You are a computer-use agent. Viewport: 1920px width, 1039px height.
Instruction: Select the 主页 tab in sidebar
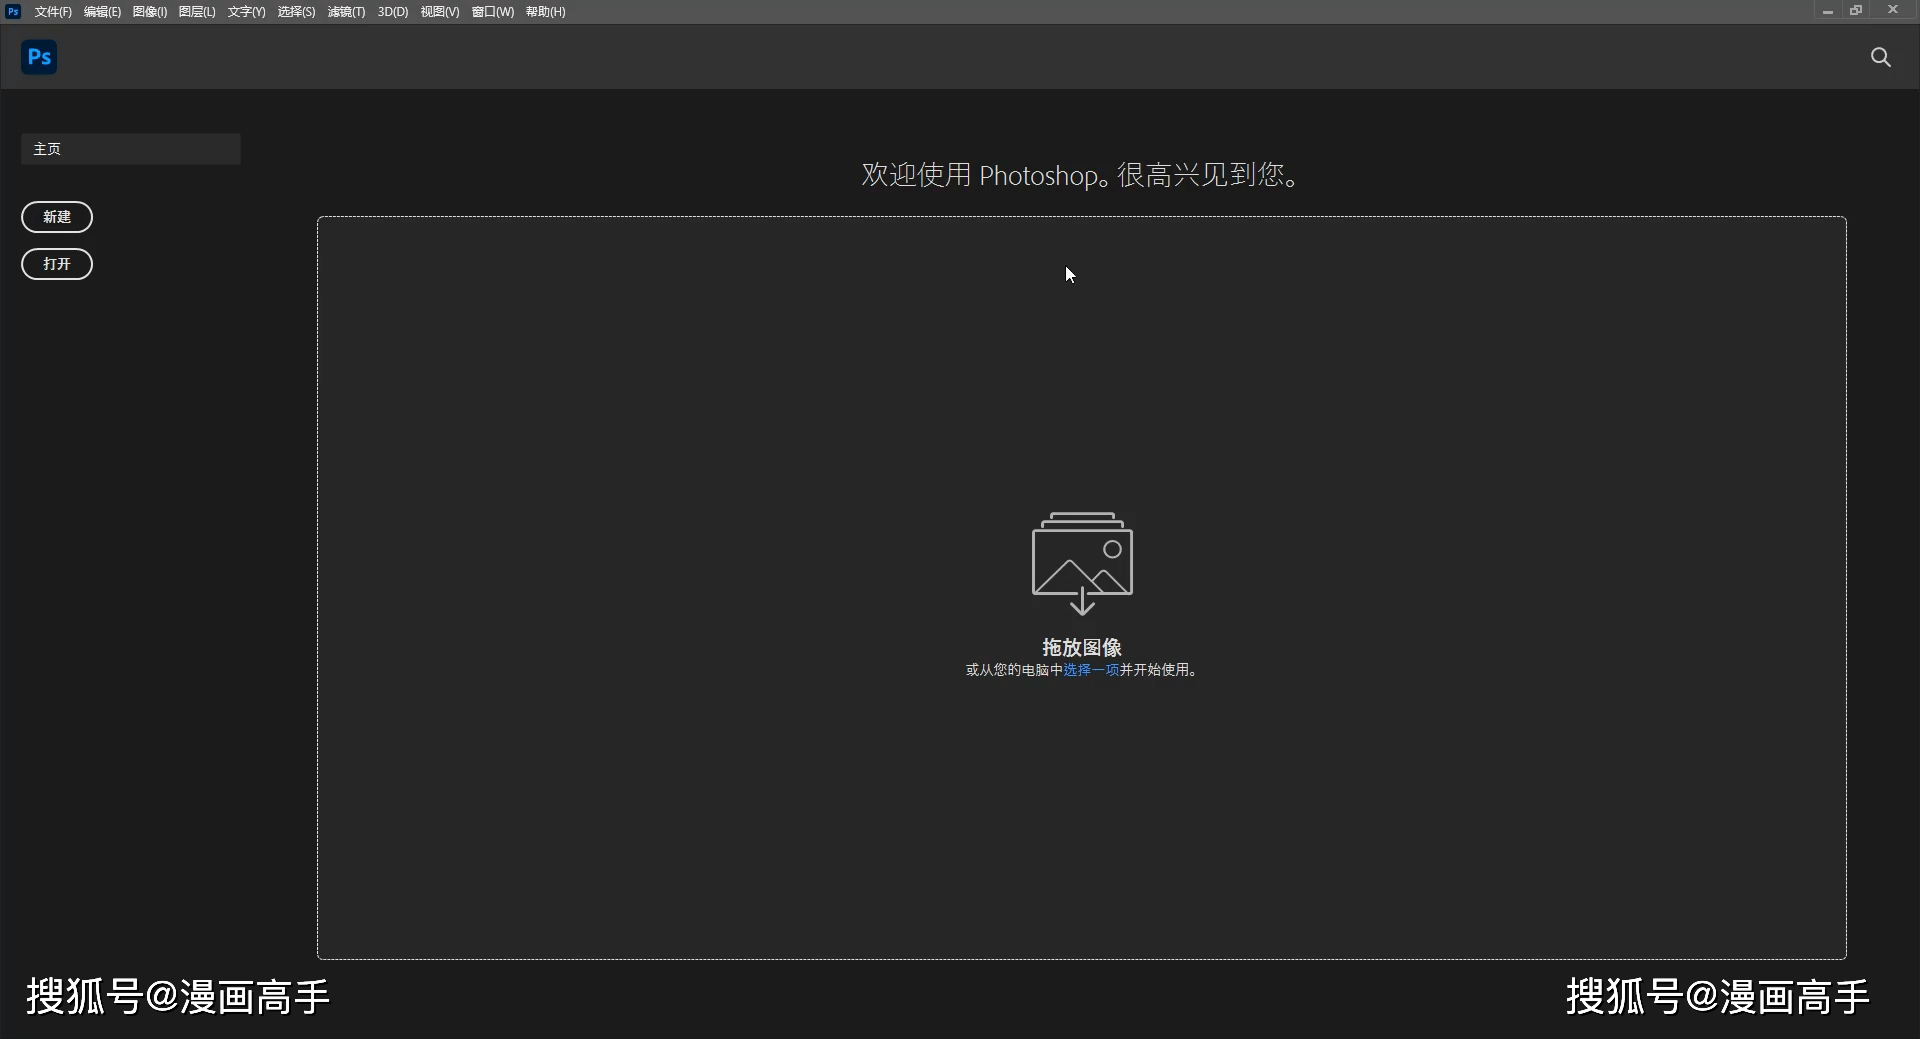click(x=131, y=149)
